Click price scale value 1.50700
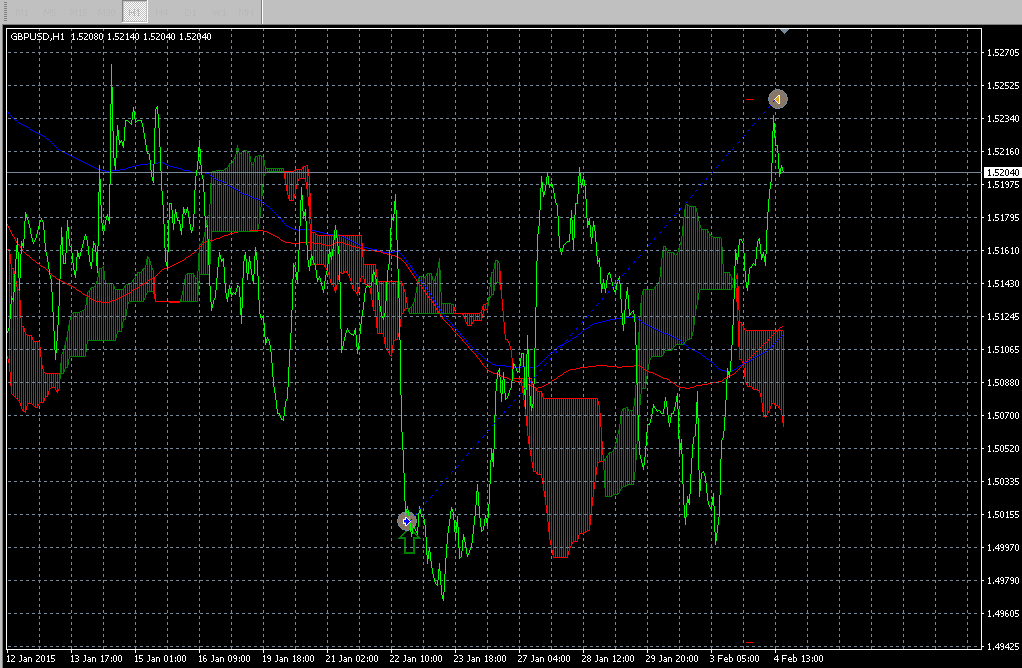The image size is (1022, 668). coord(1002,416)
